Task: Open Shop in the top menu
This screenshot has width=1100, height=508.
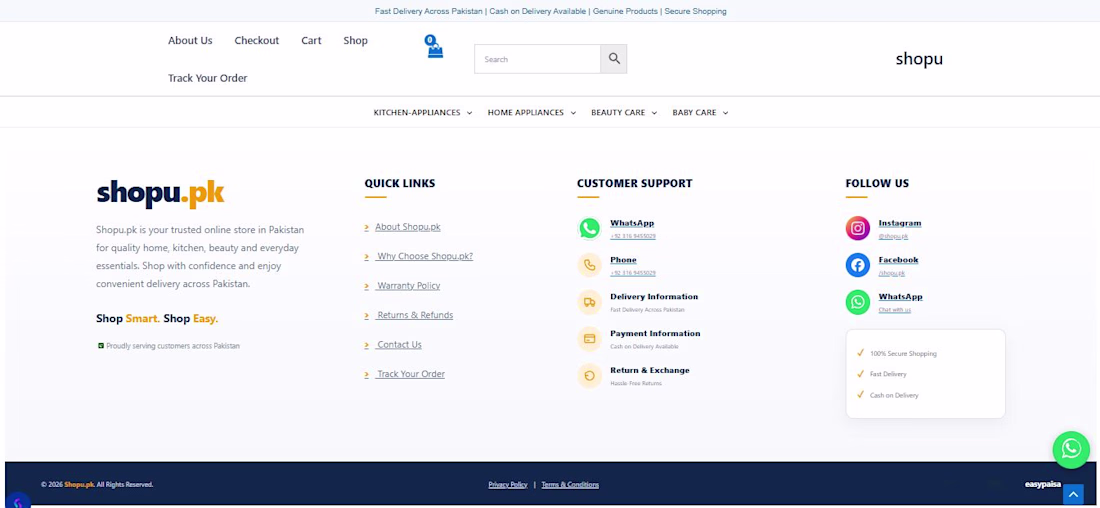Action: 356,41
